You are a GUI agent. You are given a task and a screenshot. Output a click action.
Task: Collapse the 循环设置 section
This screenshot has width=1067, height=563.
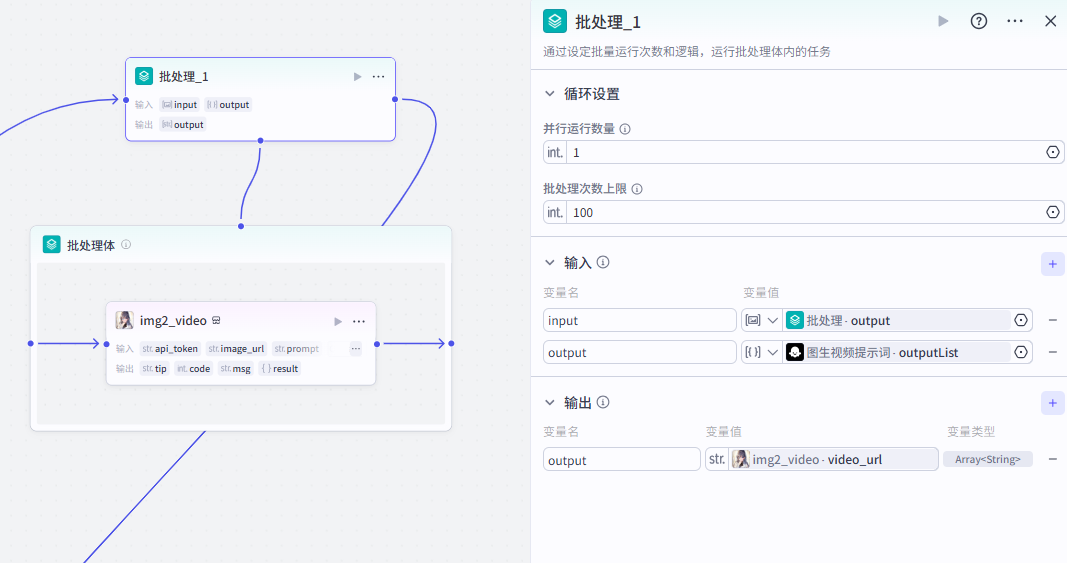(x=550, y=94)
